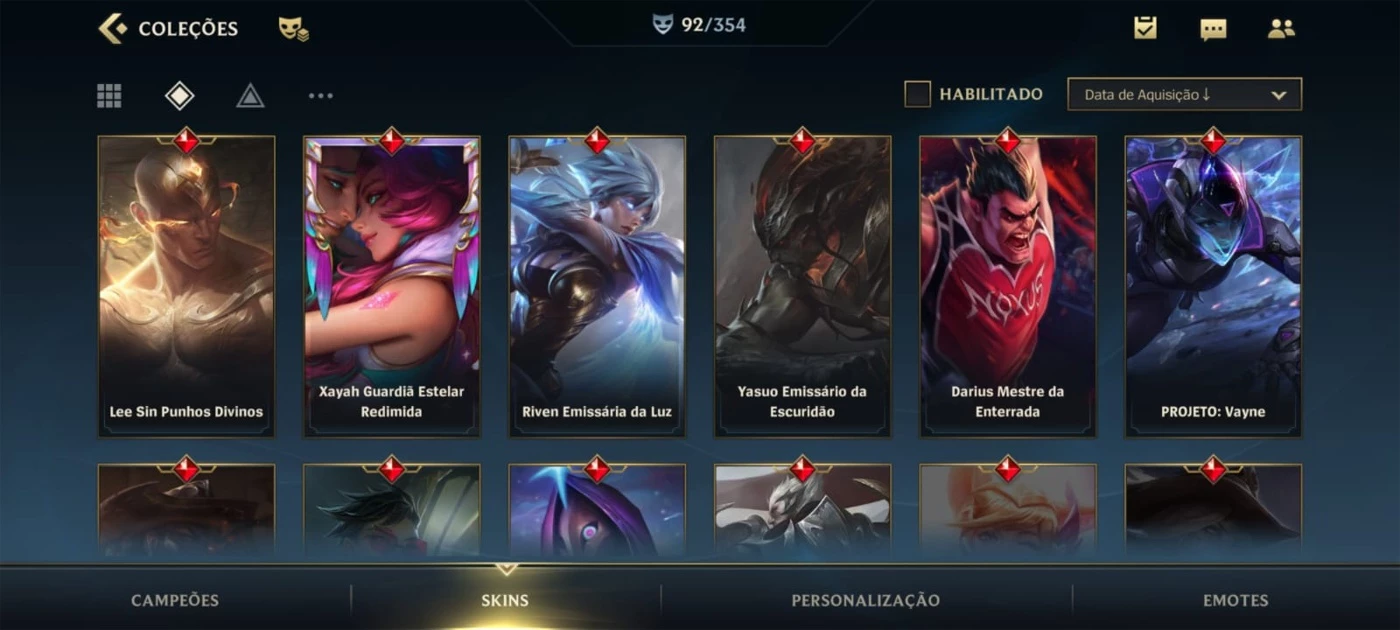Open the Personalização tab

pyautogui.click(x=866, y=601)
